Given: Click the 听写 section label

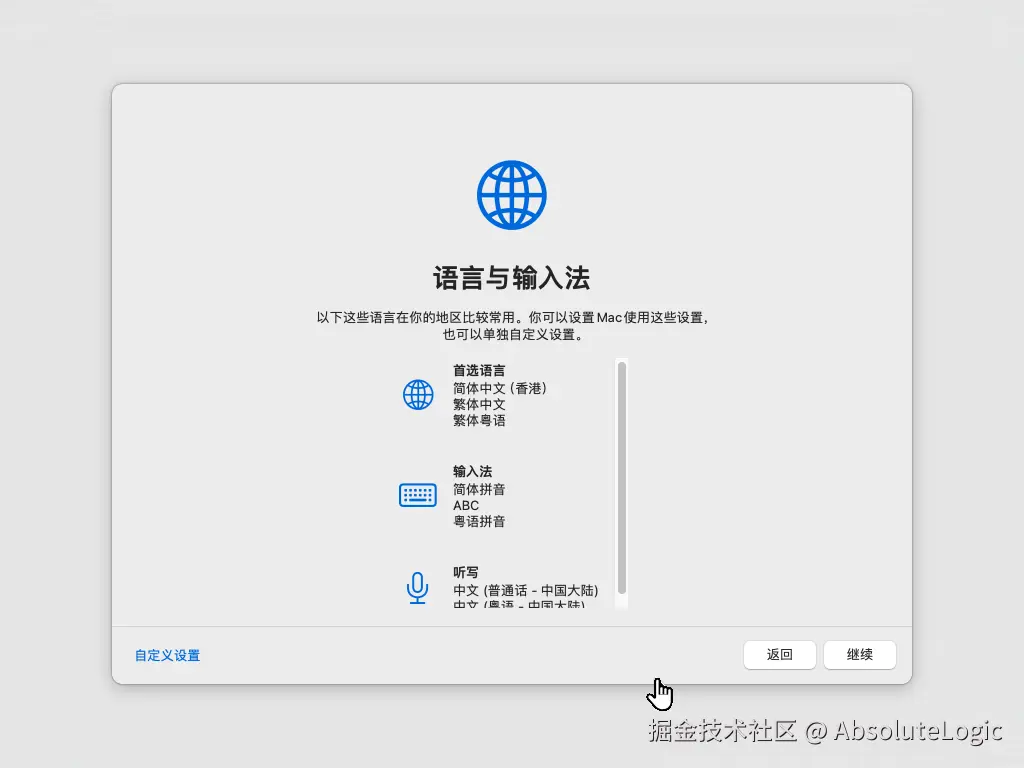Looking at the screenshot, I should pyautogui.click(x=466, y=572).
